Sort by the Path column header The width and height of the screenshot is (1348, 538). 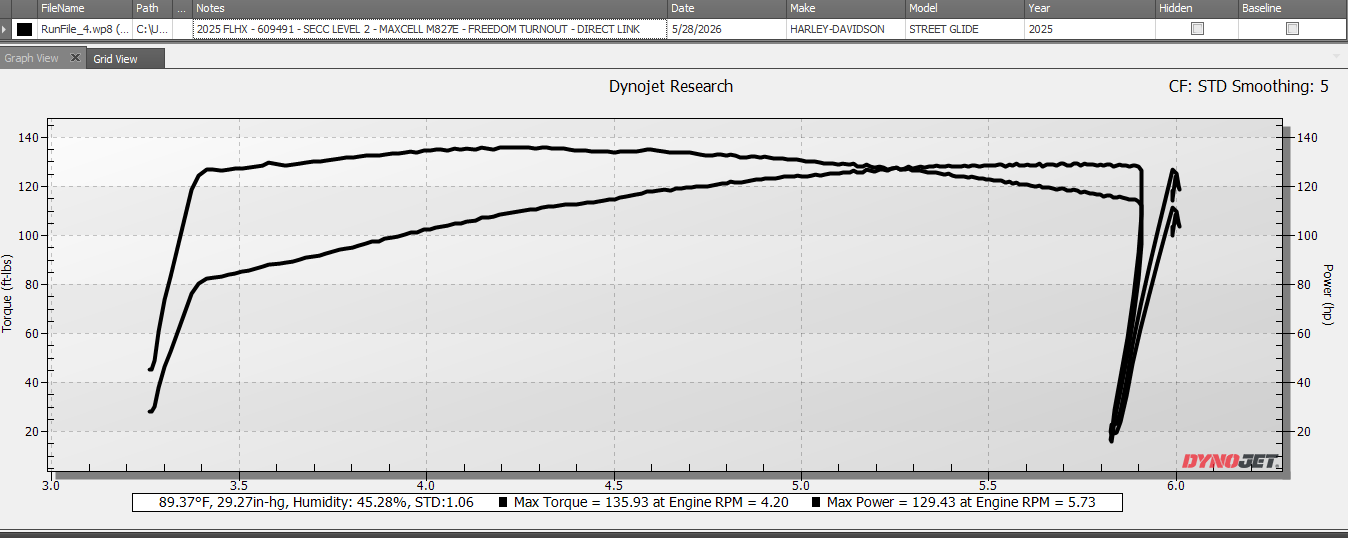coord(153,8)
